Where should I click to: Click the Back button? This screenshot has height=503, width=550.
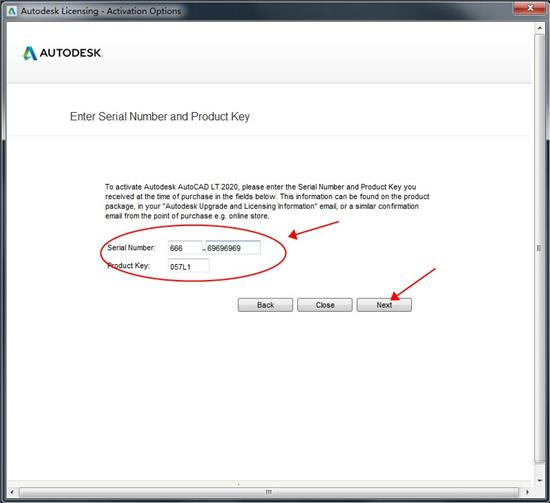coord(265,305)
